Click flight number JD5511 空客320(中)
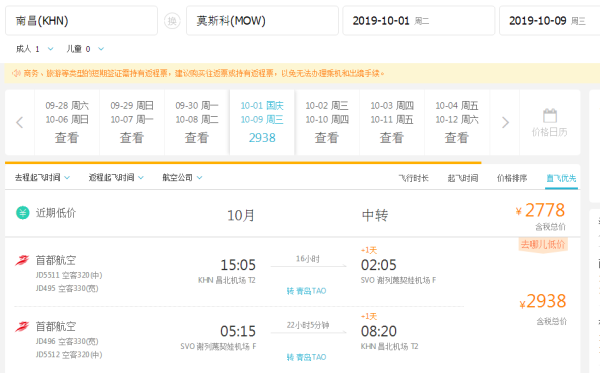 (69, 275)
